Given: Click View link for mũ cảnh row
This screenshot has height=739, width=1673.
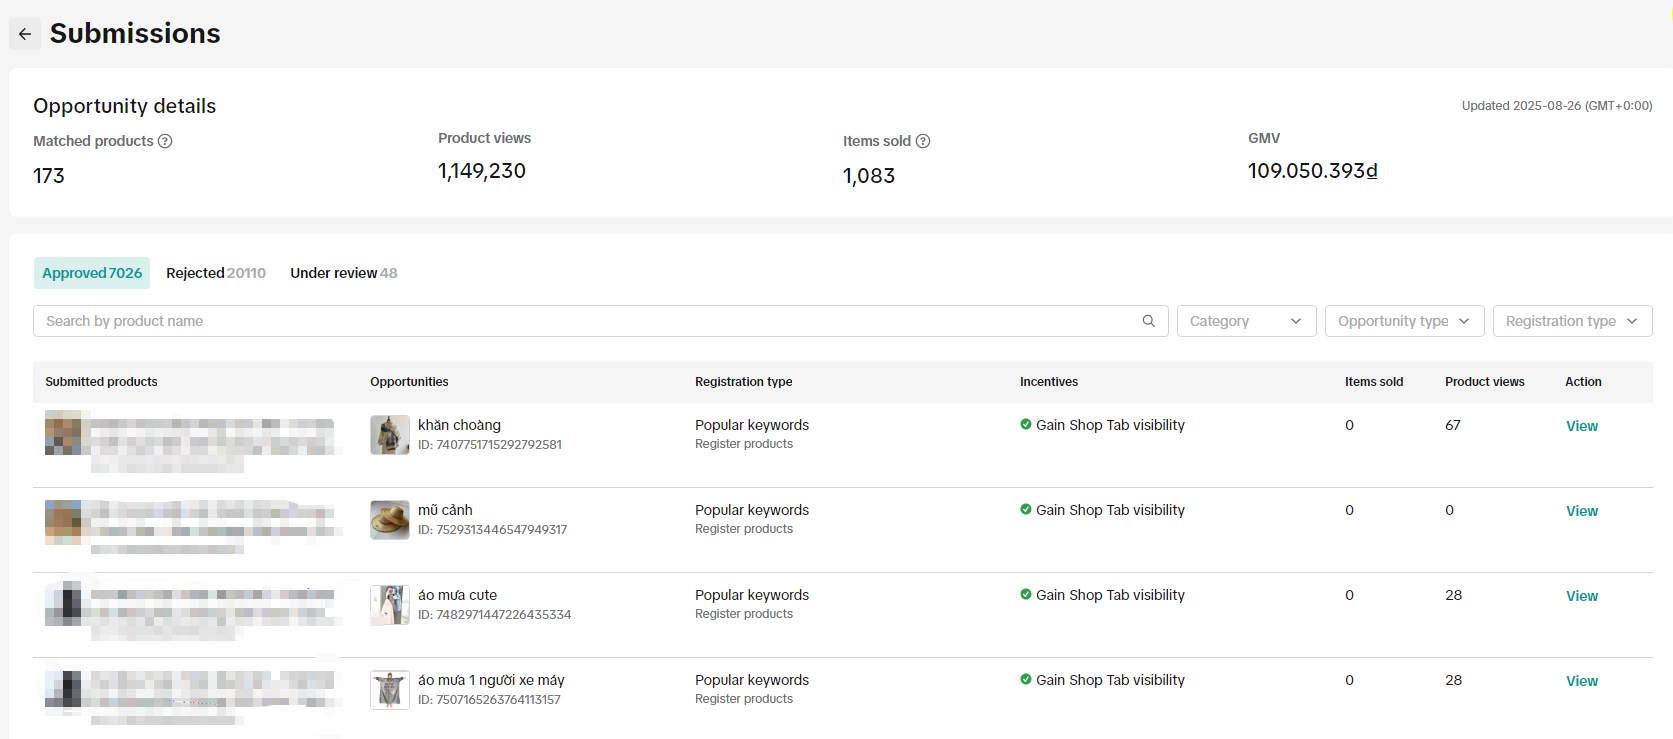Looking at the screenshot, I should click(x=1581, y=511).
